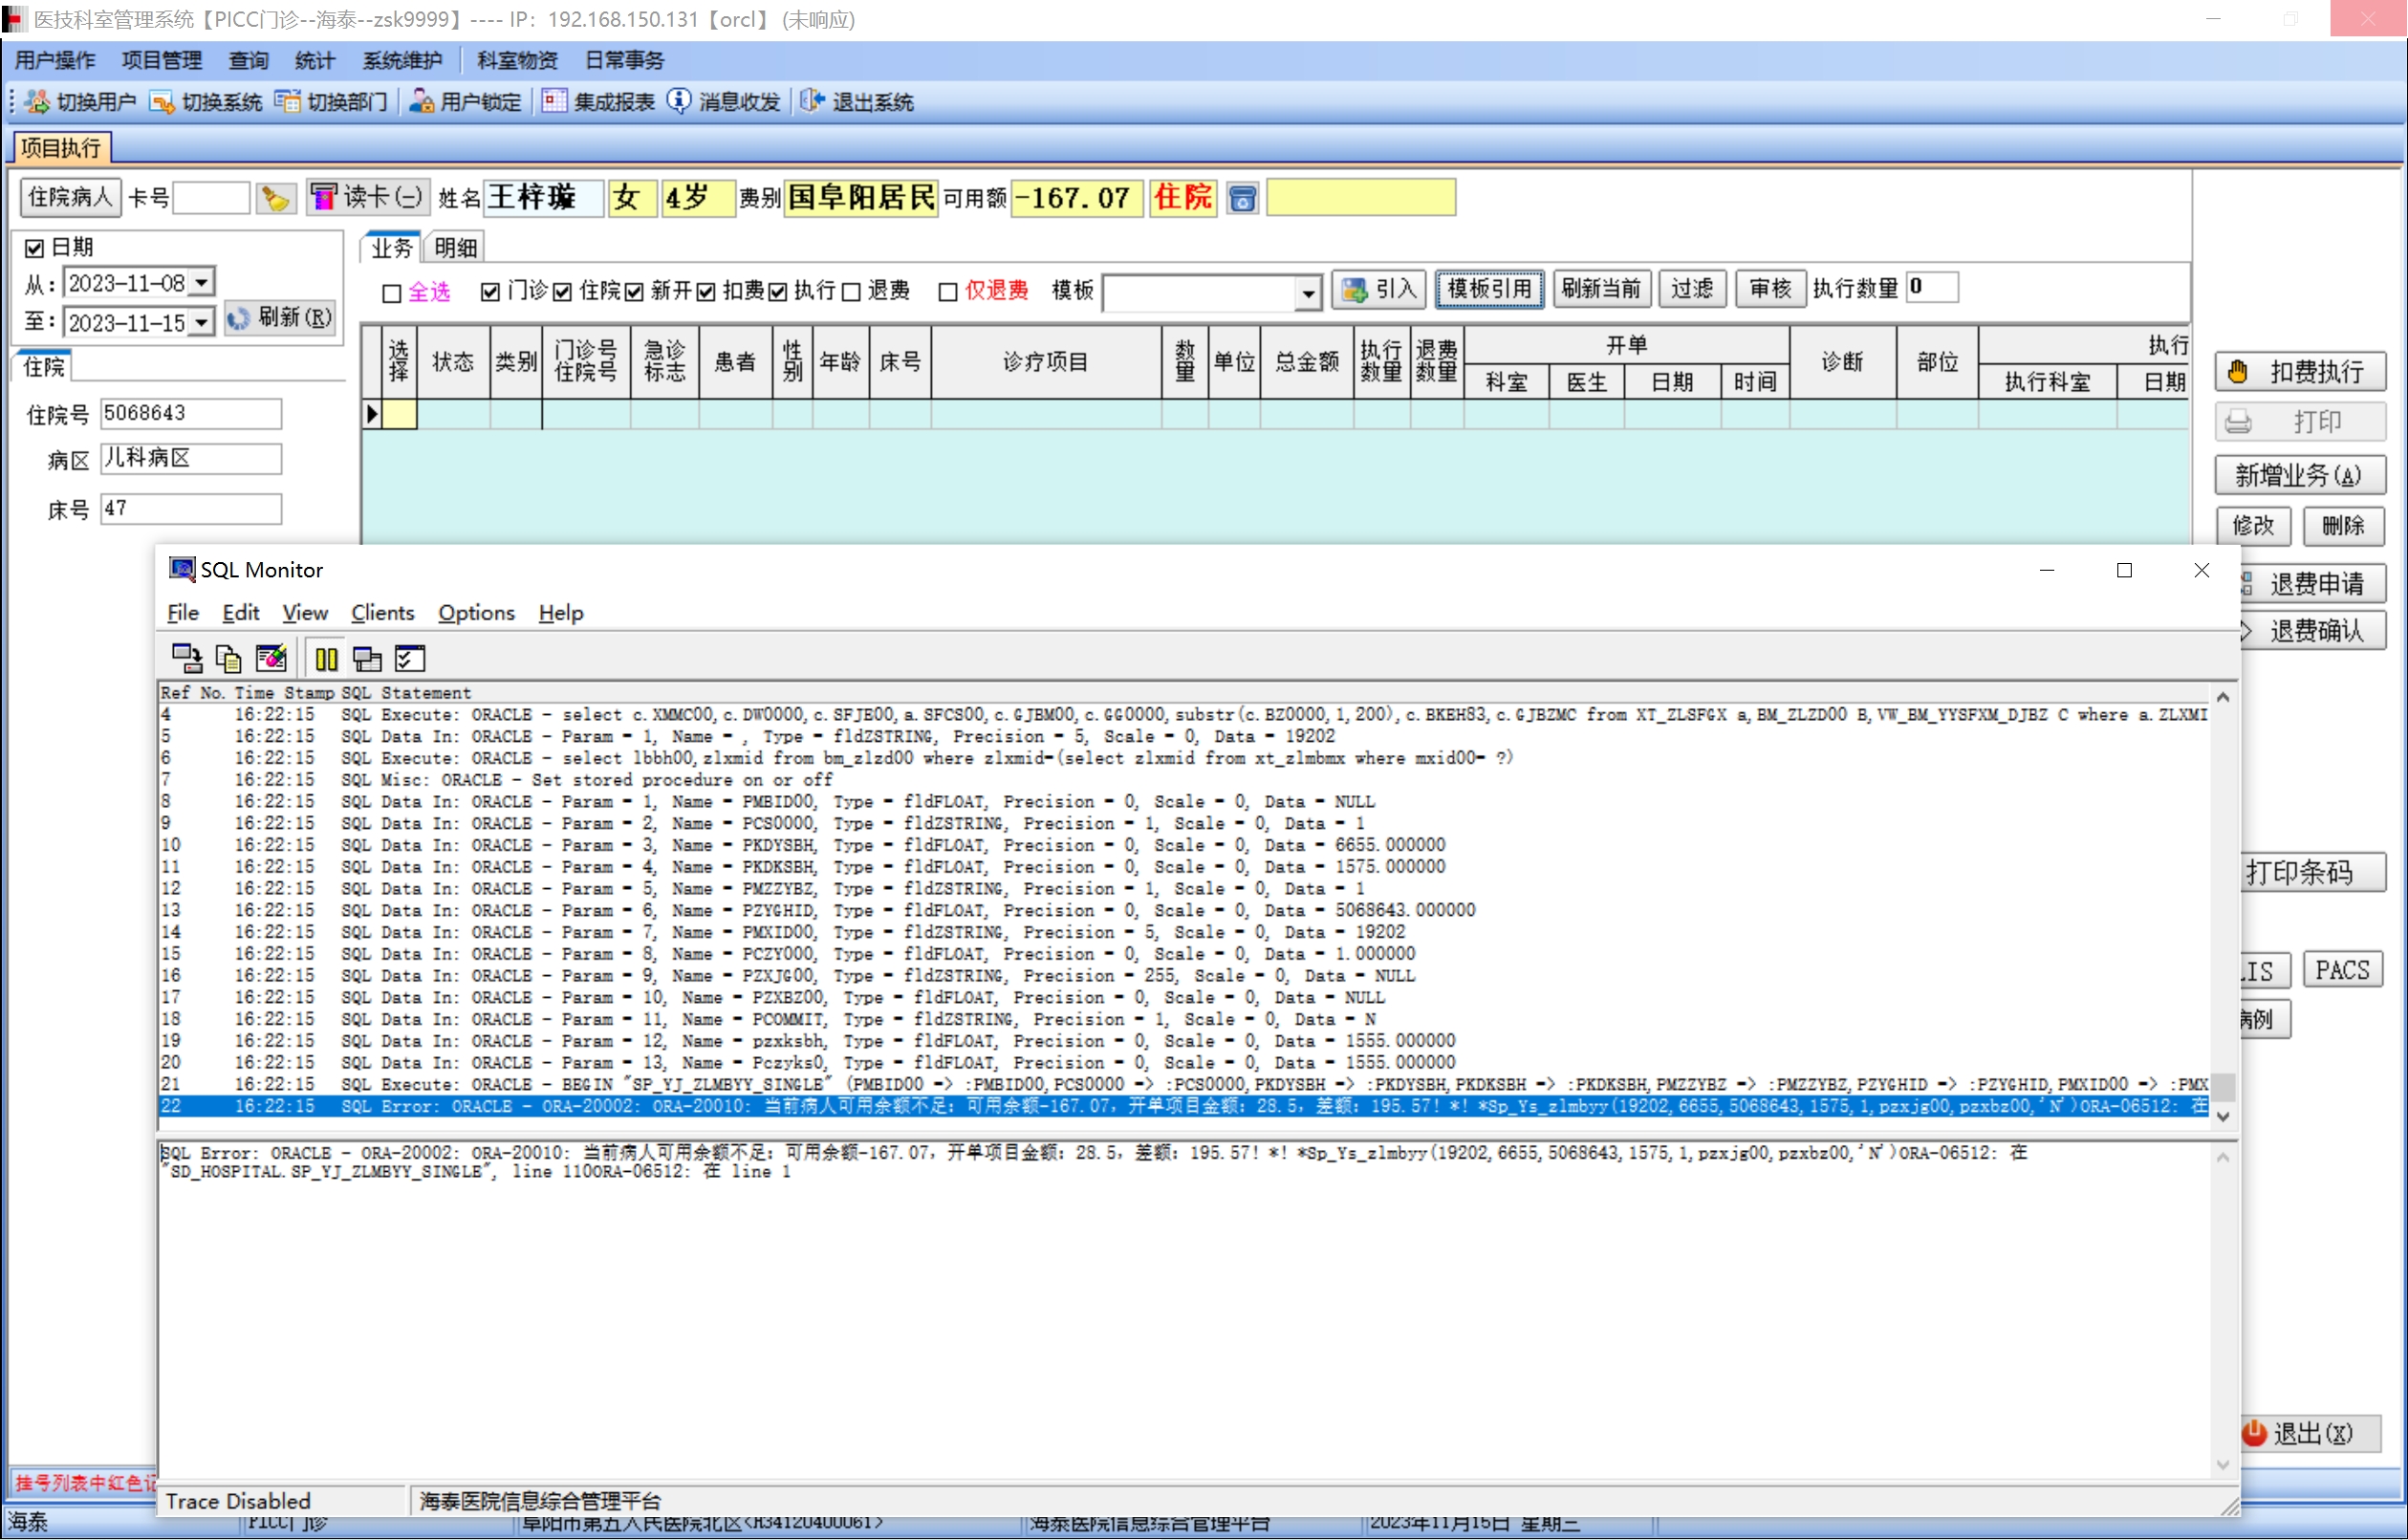This screenshot has width=2408, height=1540.
Task: Uncheck the 门诊 checkbox
Action: tap(490, 291)
